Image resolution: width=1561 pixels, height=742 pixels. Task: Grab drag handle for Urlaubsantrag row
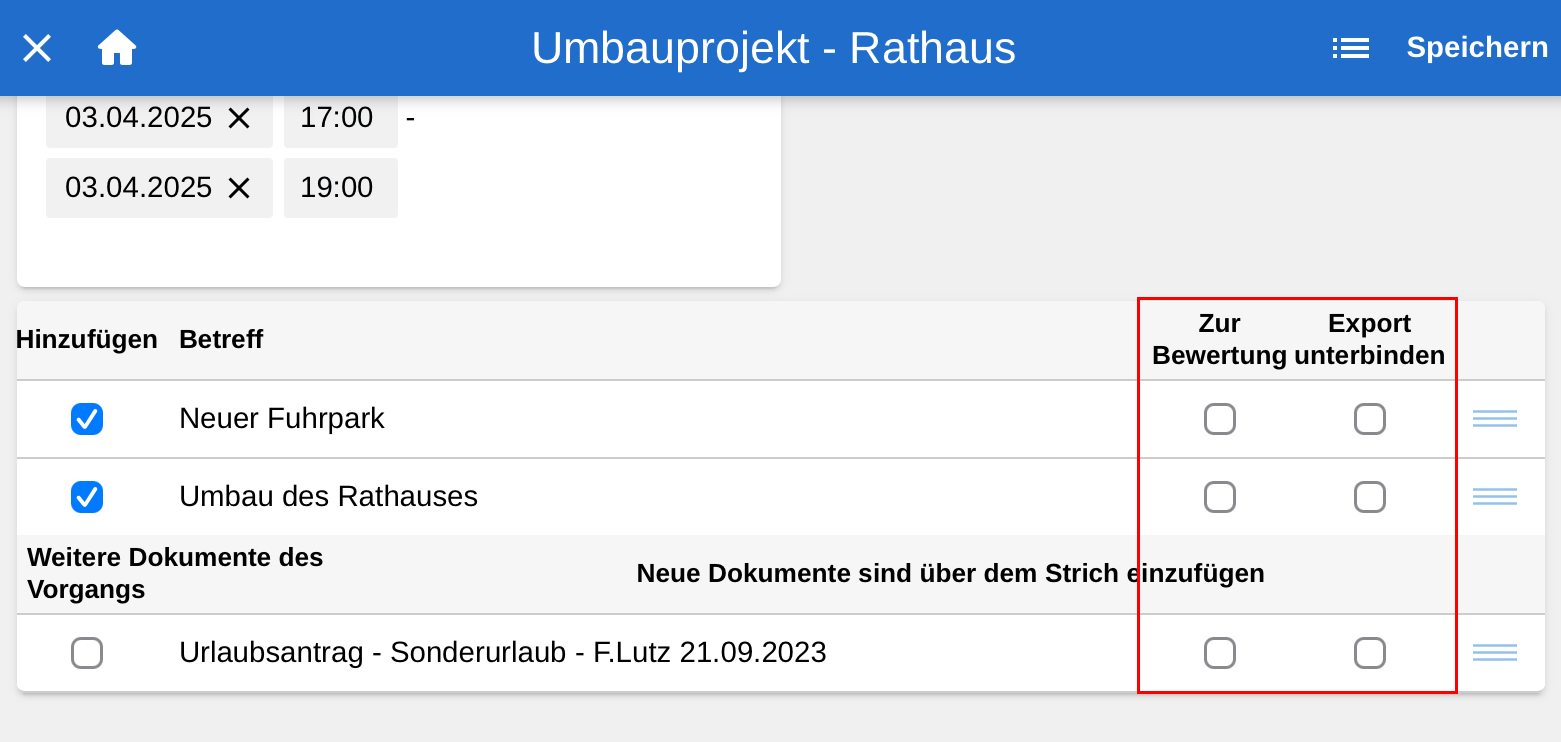coord(1494,653)
